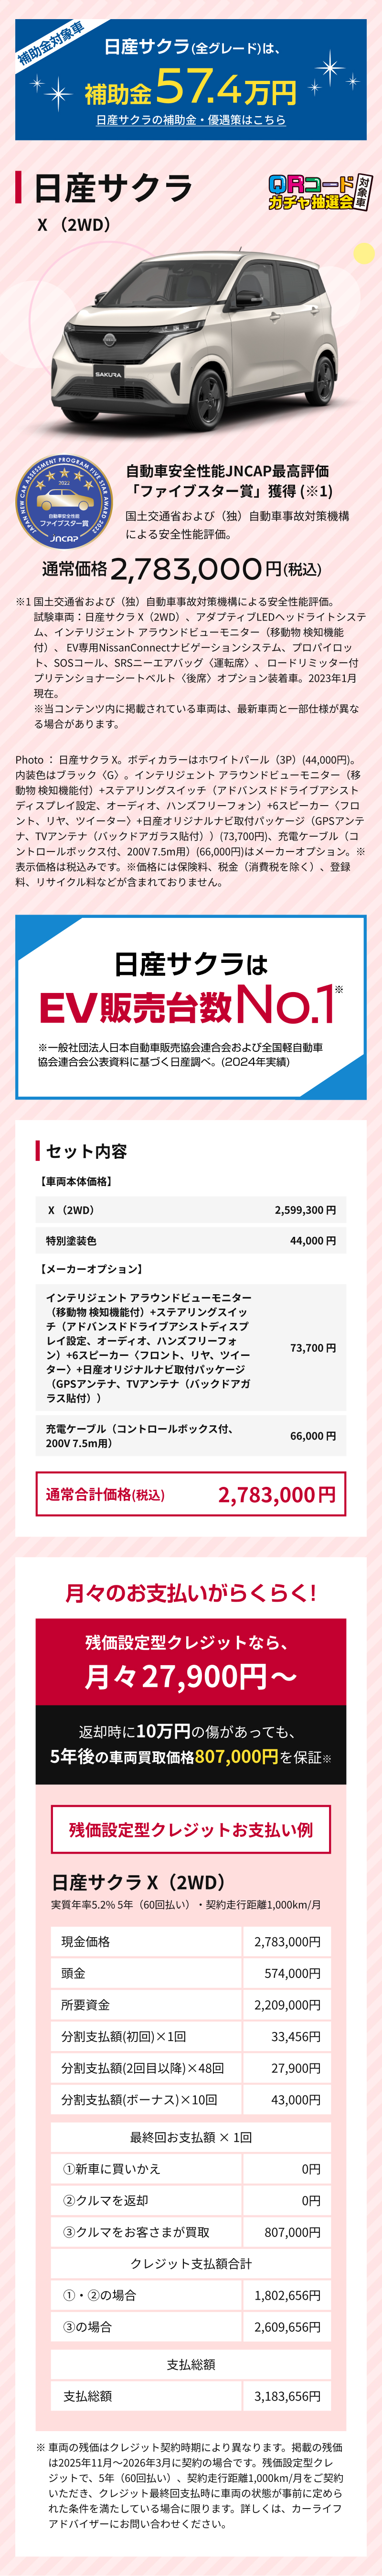Screen dimensions: 382x2576
Task: Tap the 車両買取価格807,000円 guarantee banner
Action: (x=191, y=1745)
